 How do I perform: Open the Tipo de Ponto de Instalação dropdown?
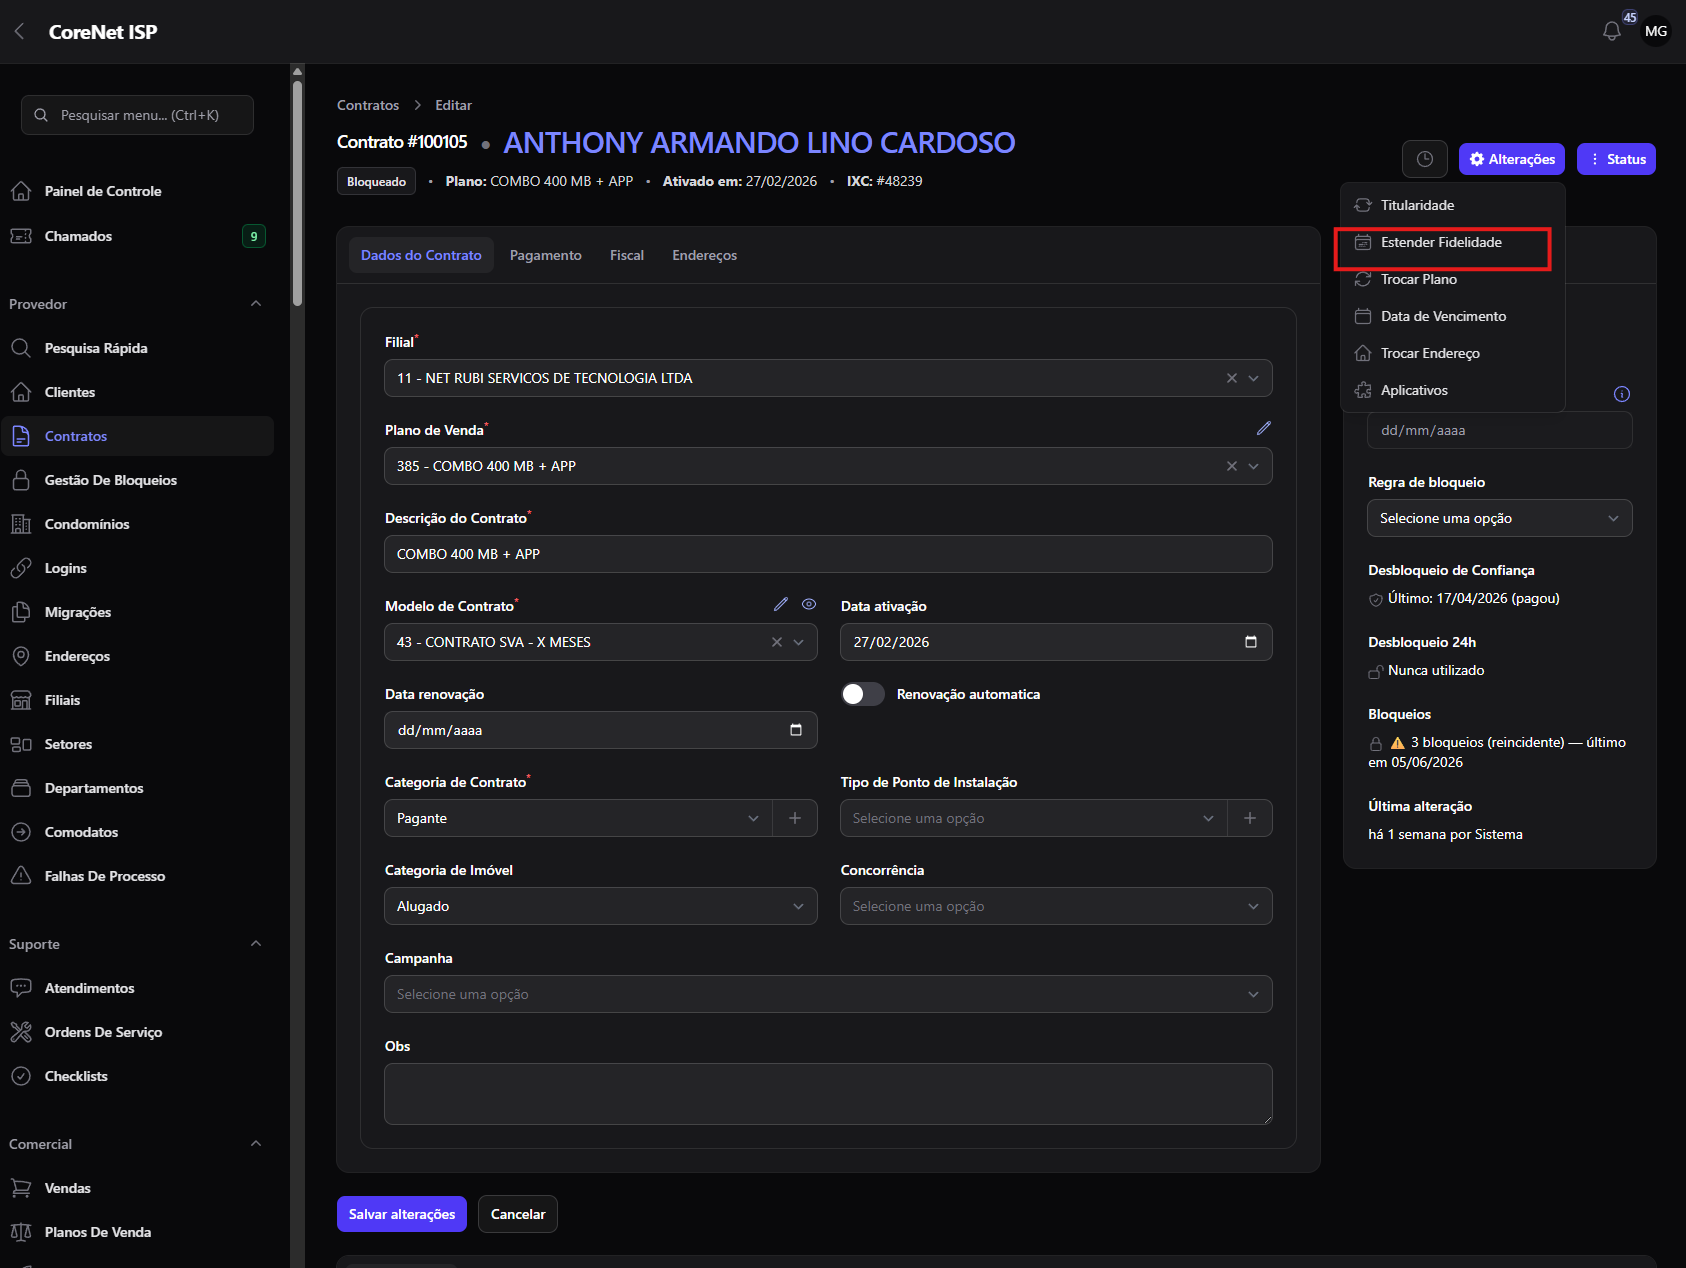pyautogui.click(x=1034, y=818)
